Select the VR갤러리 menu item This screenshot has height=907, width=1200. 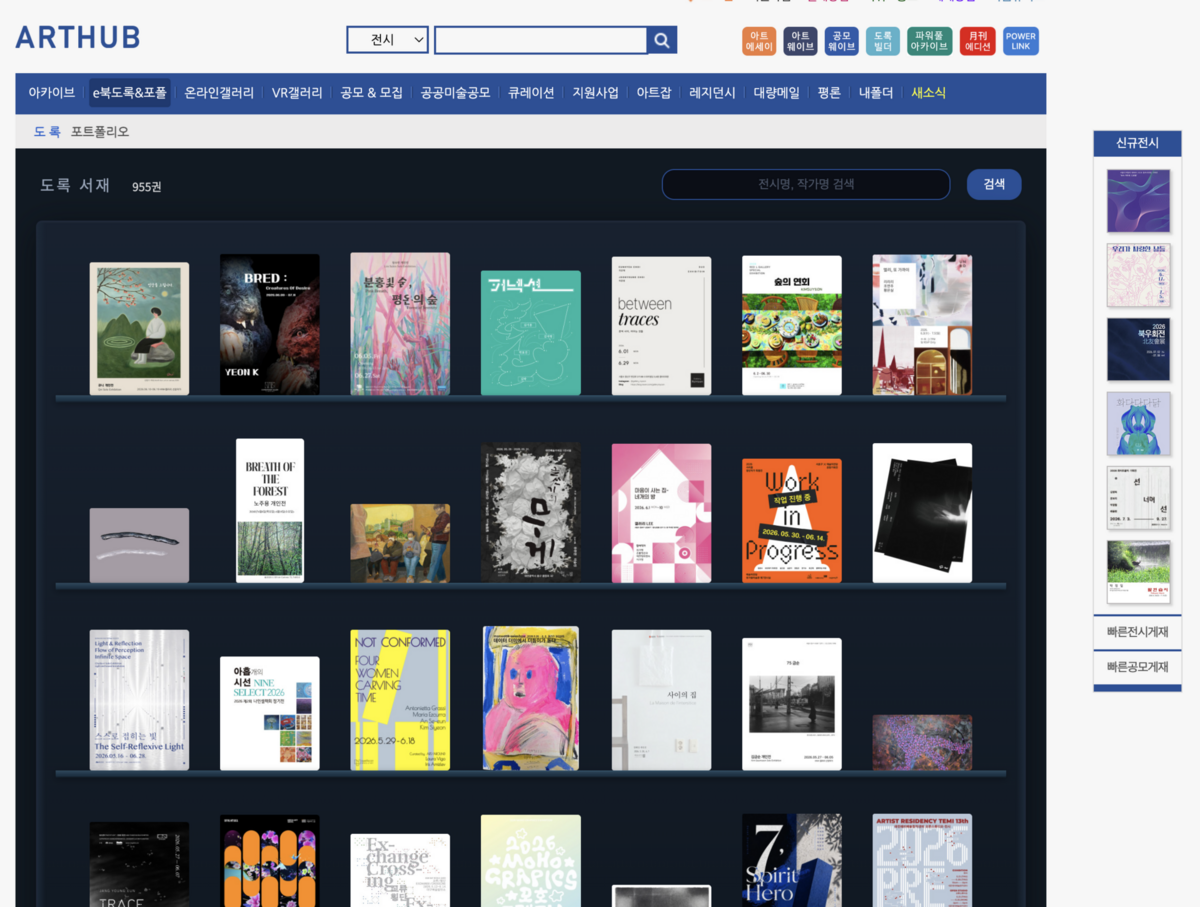click(x=297, y=93)
